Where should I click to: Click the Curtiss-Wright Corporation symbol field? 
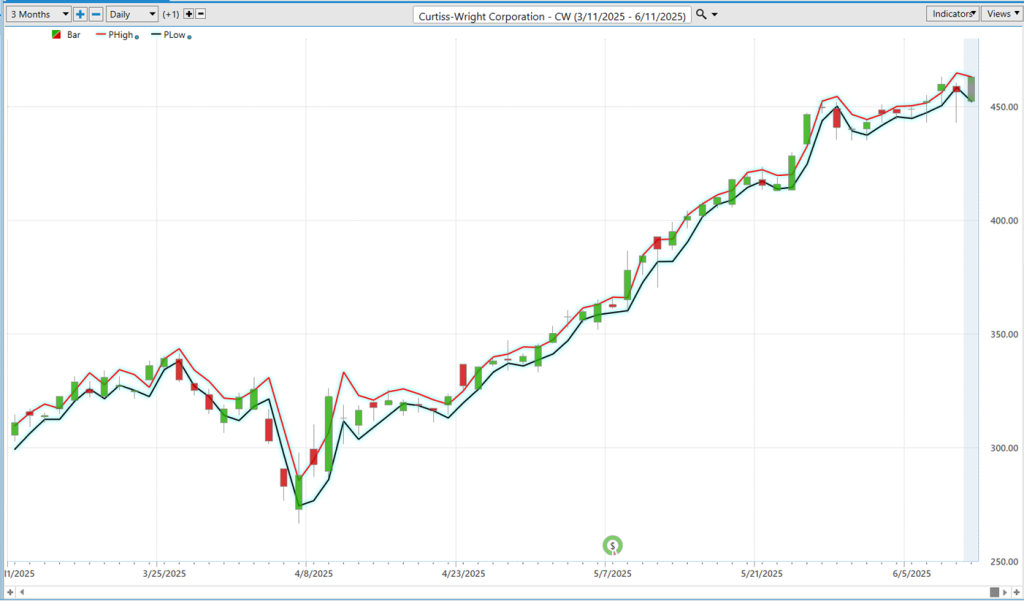(x=552, y=15)
